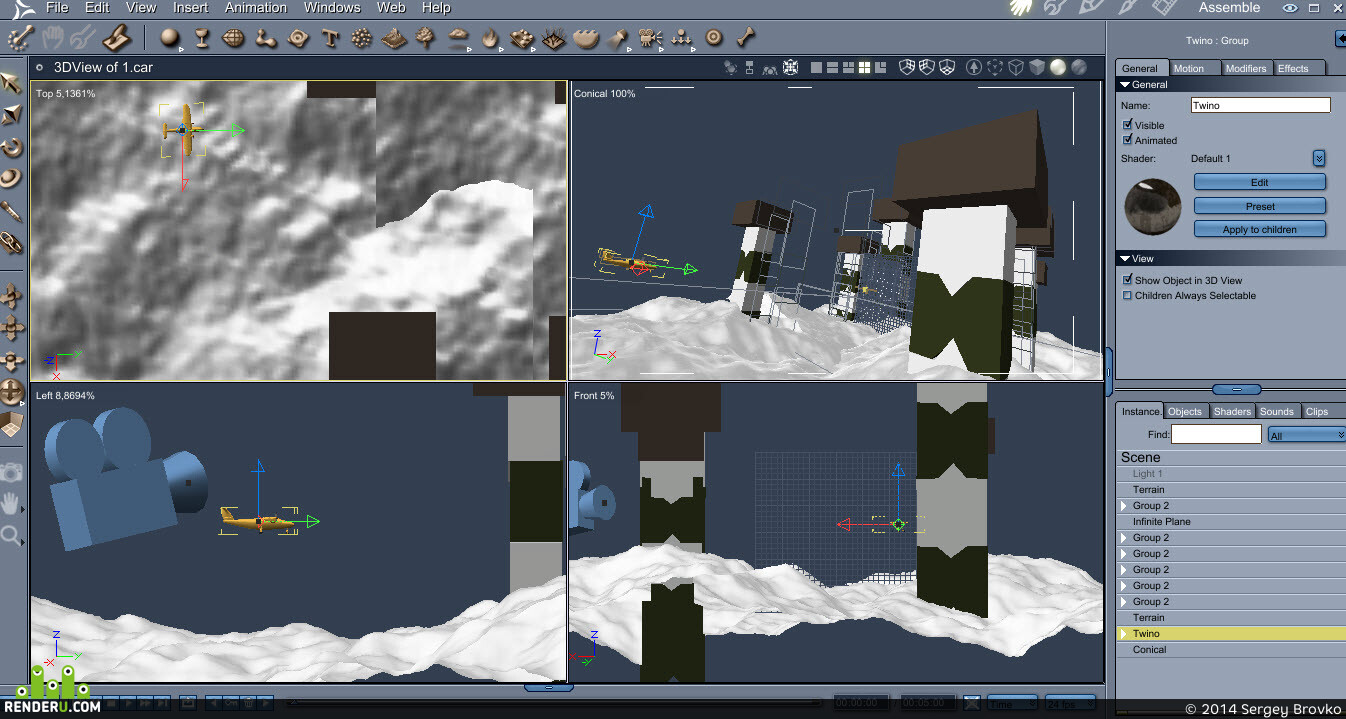The height and width of the screenshot is (719, 1346).
Task: Click the Preset button
Action: click(1260, 206)
